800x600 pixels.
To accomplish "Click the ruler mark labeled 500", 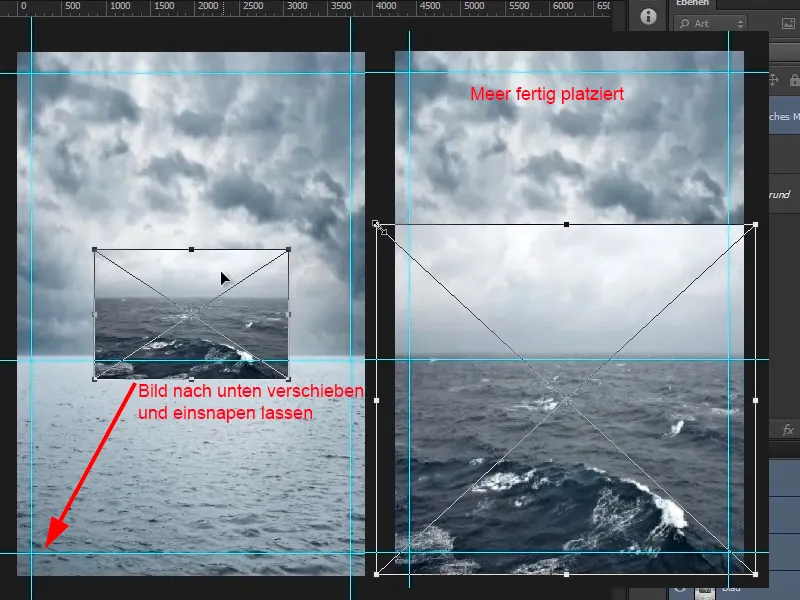I will tap(72, 6).
